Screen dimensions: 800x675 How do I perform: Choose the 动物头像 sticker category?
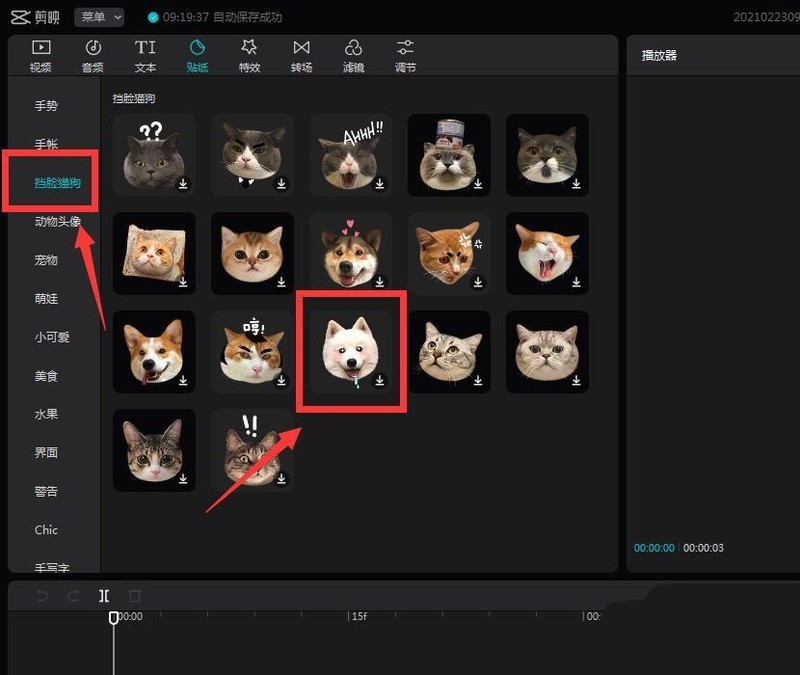pos(58,221)
